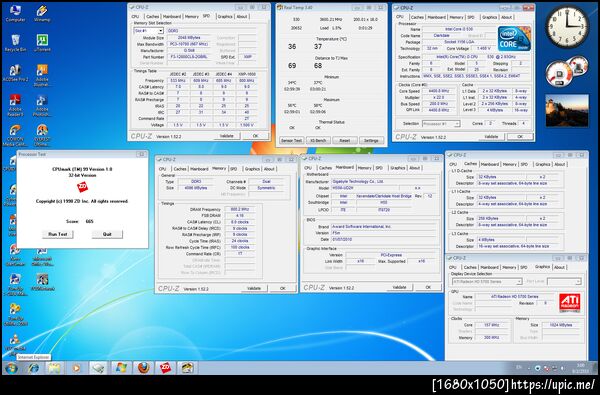Click the Intel Core logo in CPU-Z
The image size is (600, 395).
pos(514,39)
